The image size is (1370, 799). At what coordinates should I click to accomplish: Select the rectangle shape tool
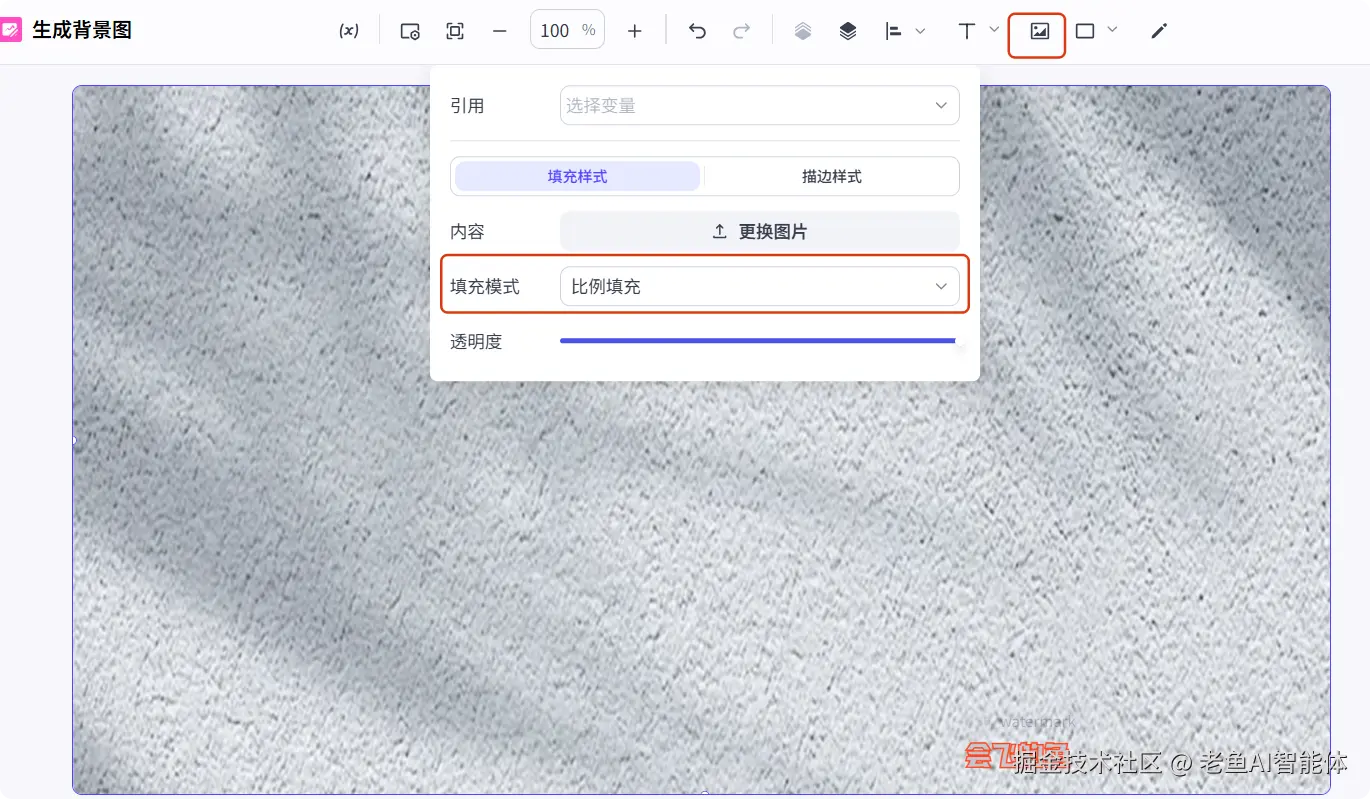[x=1085, y=31]
